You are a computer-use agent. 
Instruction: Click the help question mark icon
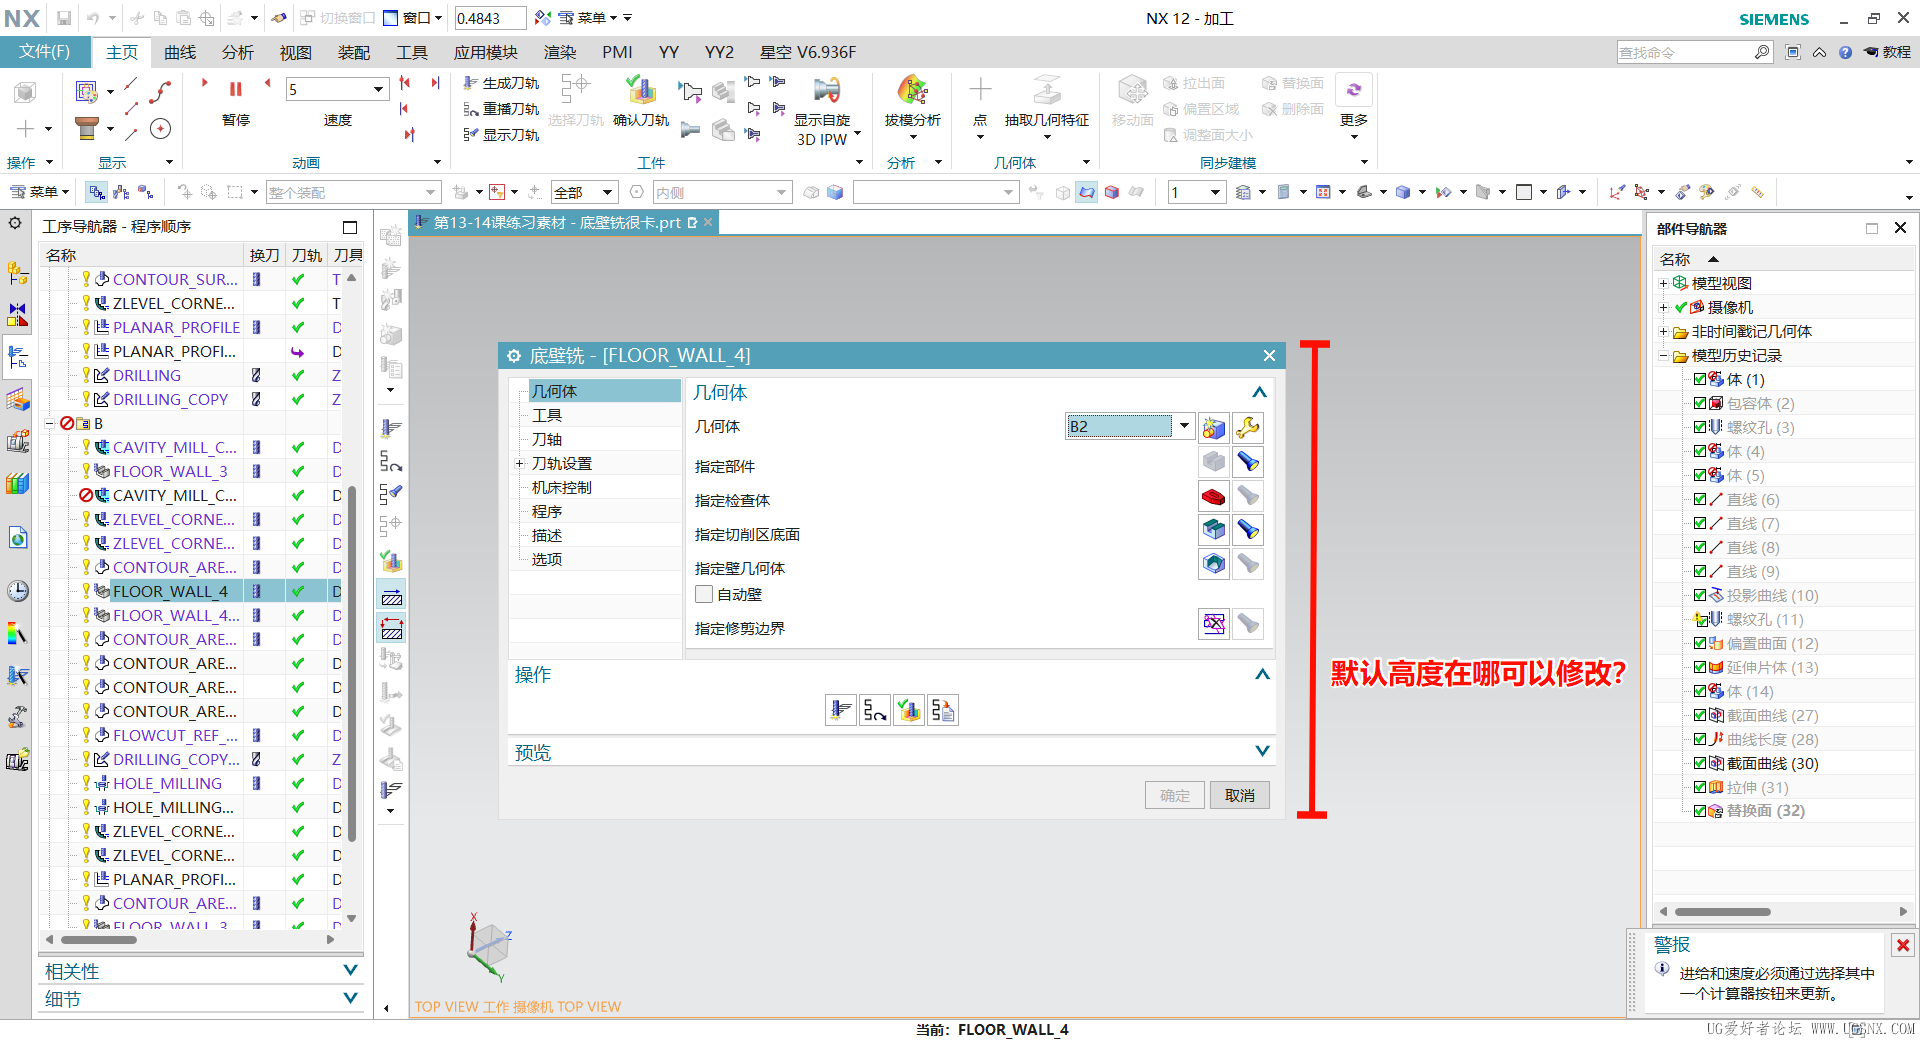(x=1845, y=52)
